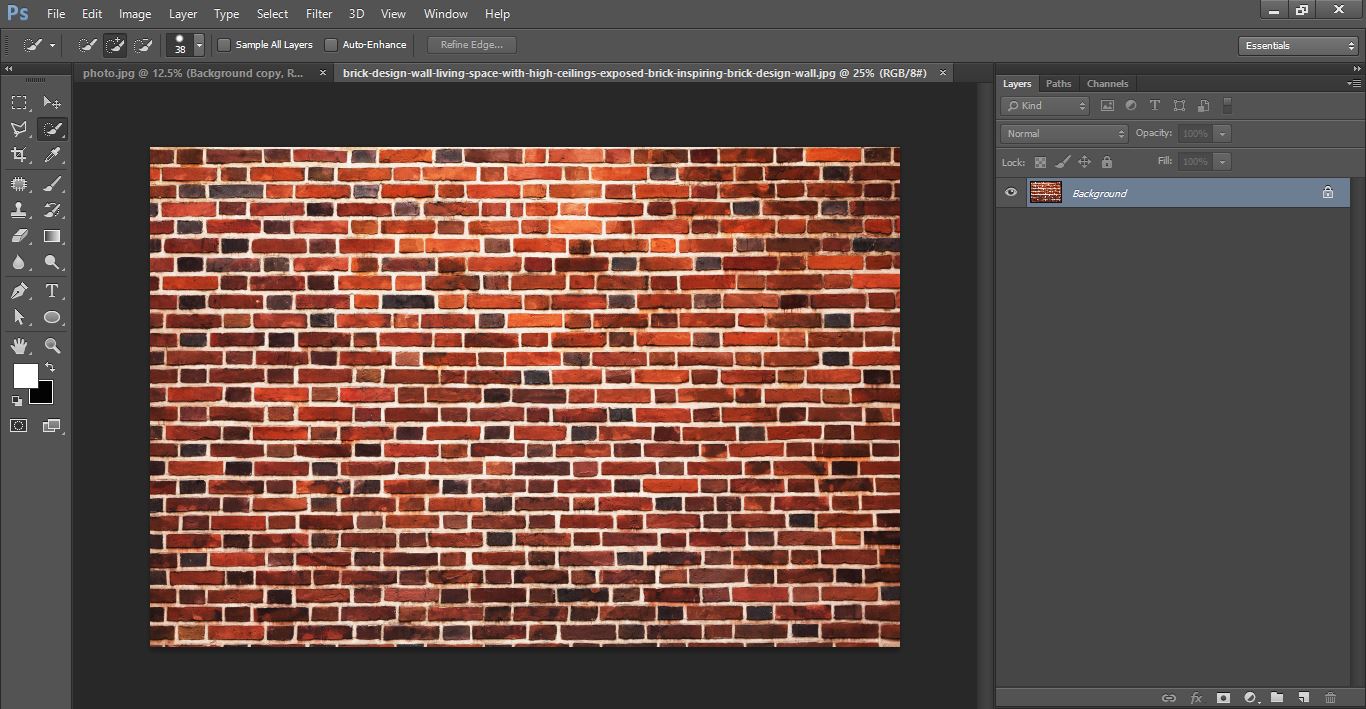Select the Hand tool
This screenshot has width=1366, height=709.
point(19,346)
